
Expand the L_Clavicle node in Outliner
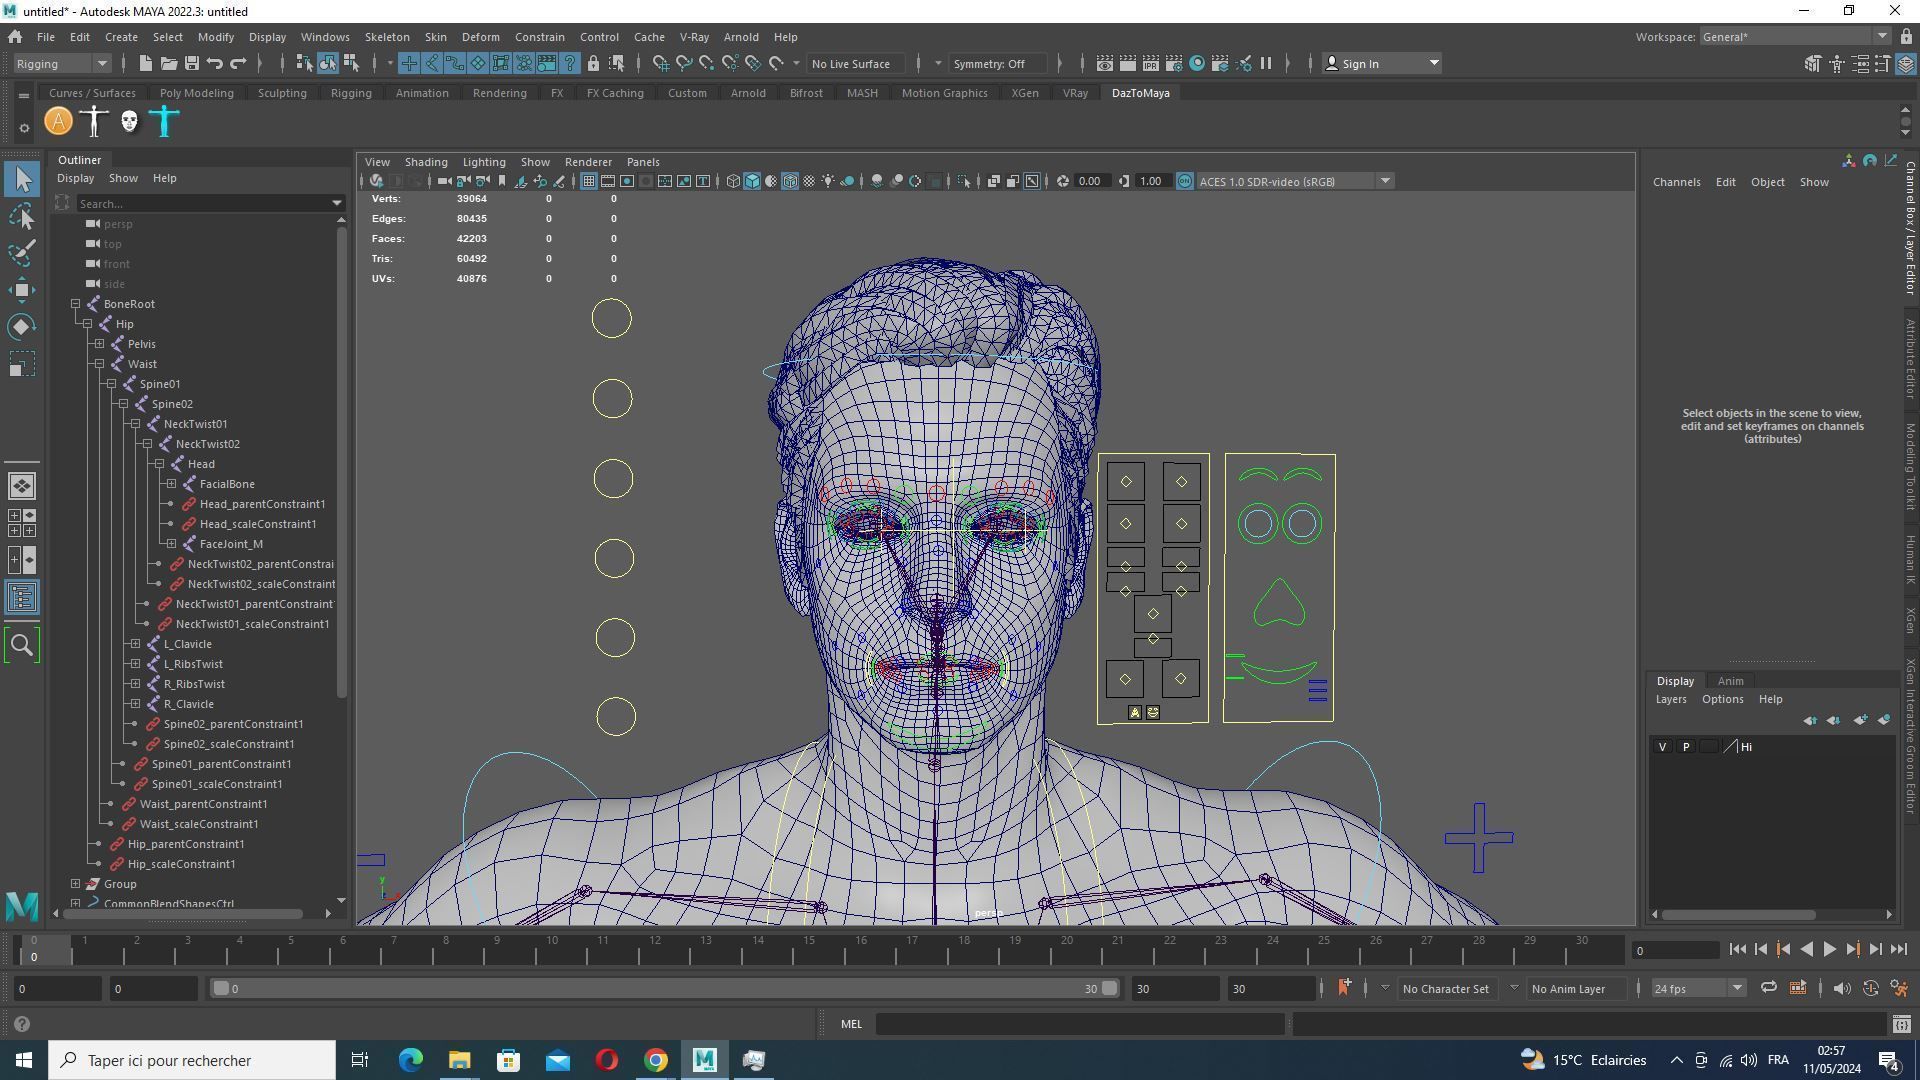click(x=136, y=644)
